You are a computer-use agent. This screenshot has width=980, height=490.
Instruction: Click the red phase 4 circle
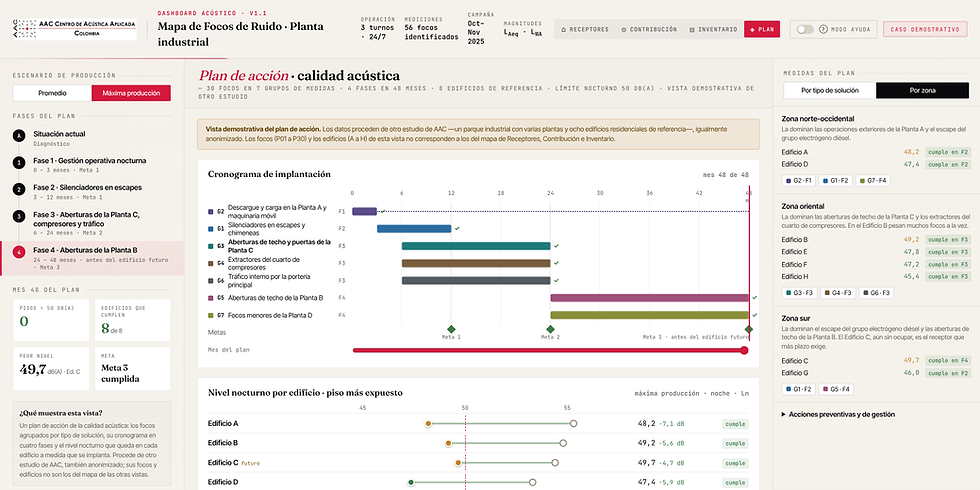pos(19,252)
